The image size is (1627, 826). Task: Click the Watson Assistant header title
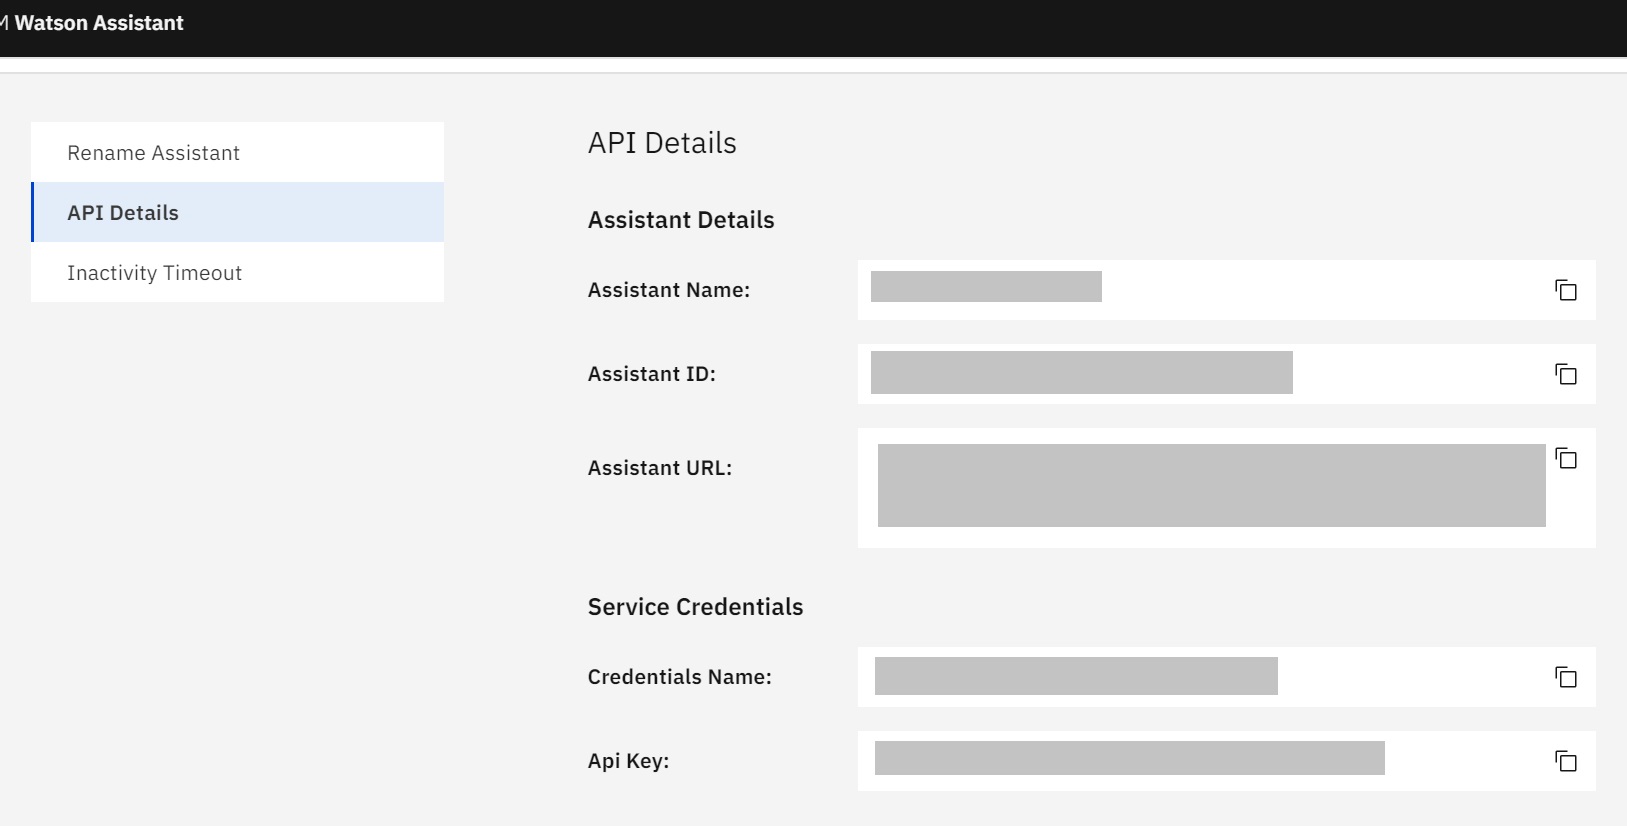(x=99, y=23)
